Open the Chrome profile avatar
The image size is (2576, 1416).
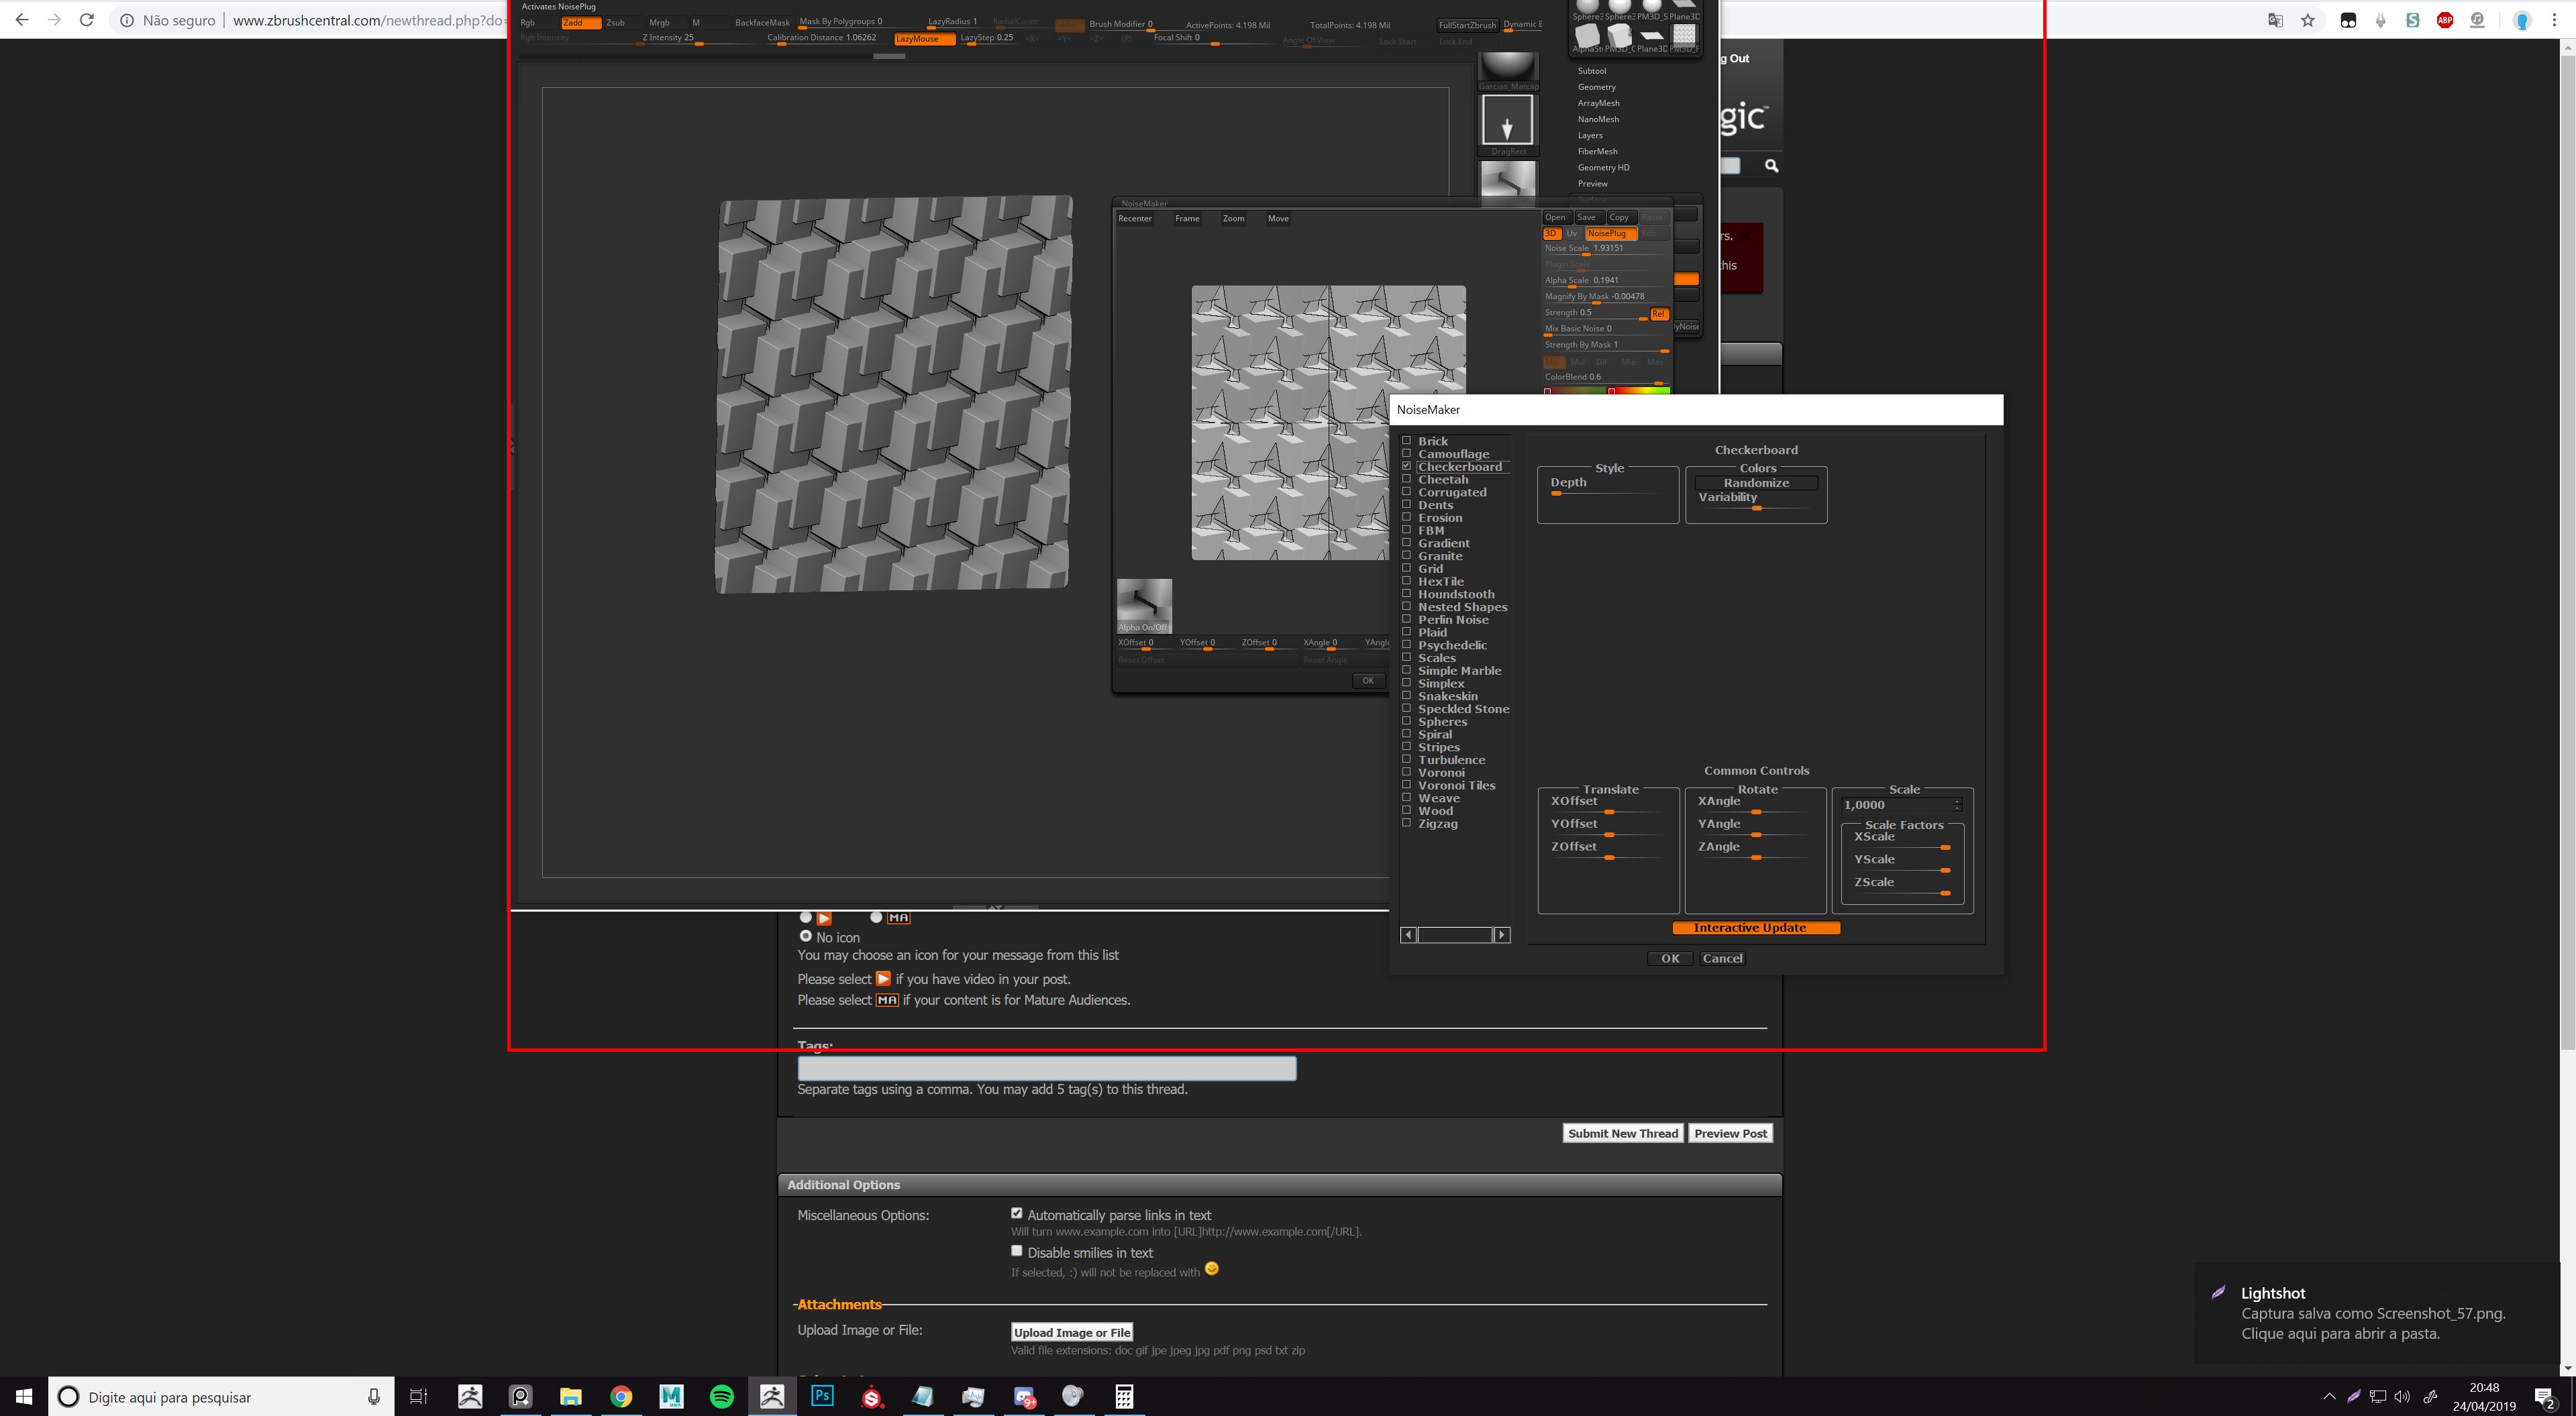(x=2522, y=20)
